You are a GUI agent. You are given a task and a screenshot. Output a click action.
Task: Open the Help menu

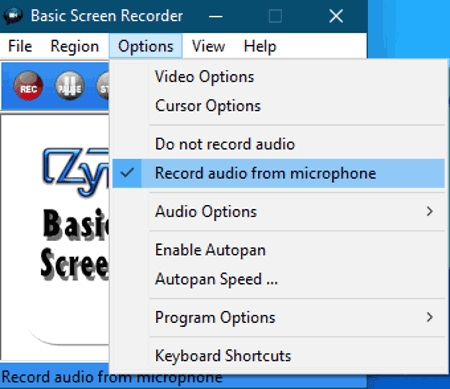click(x=260, y=46)
